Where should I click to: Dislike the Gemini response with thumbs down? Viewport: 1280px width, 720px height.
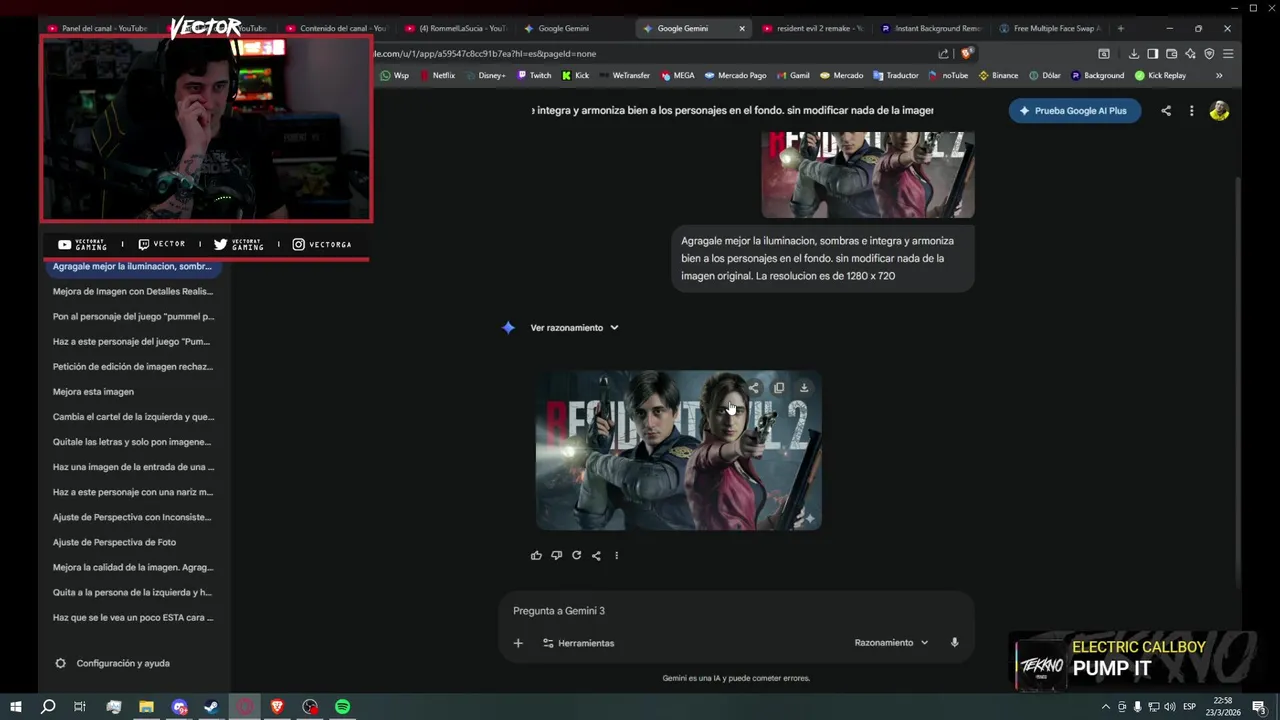pos(556,555)
